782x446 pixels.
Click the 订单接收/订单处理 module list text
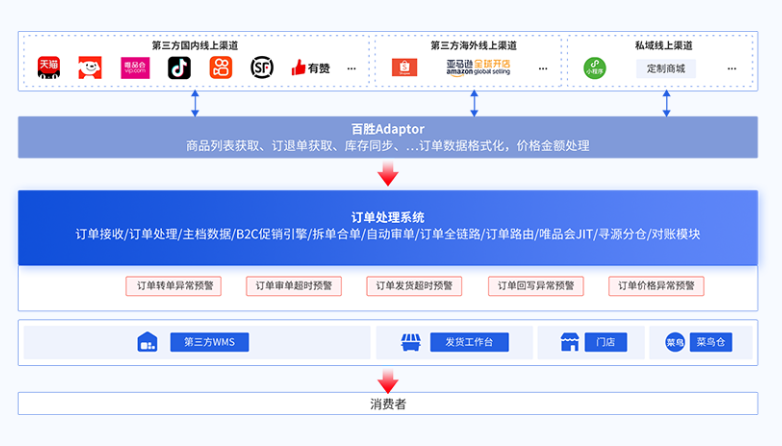(x=388, y=234)
